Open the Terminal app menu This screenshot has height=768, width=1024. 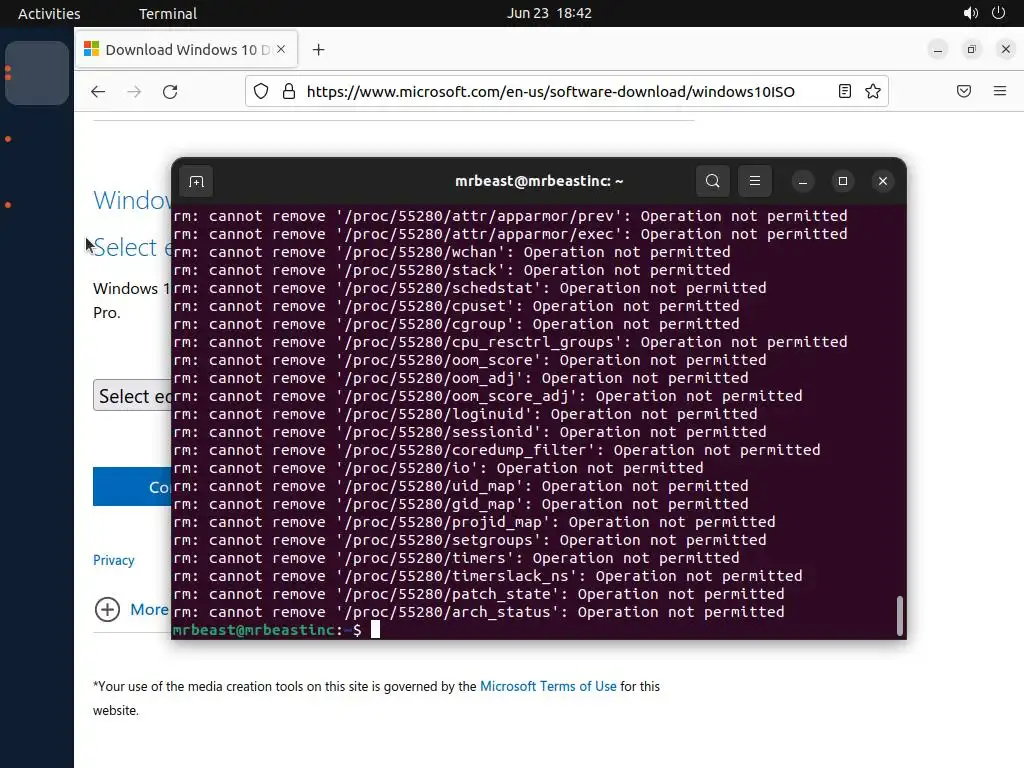point(168,13)
